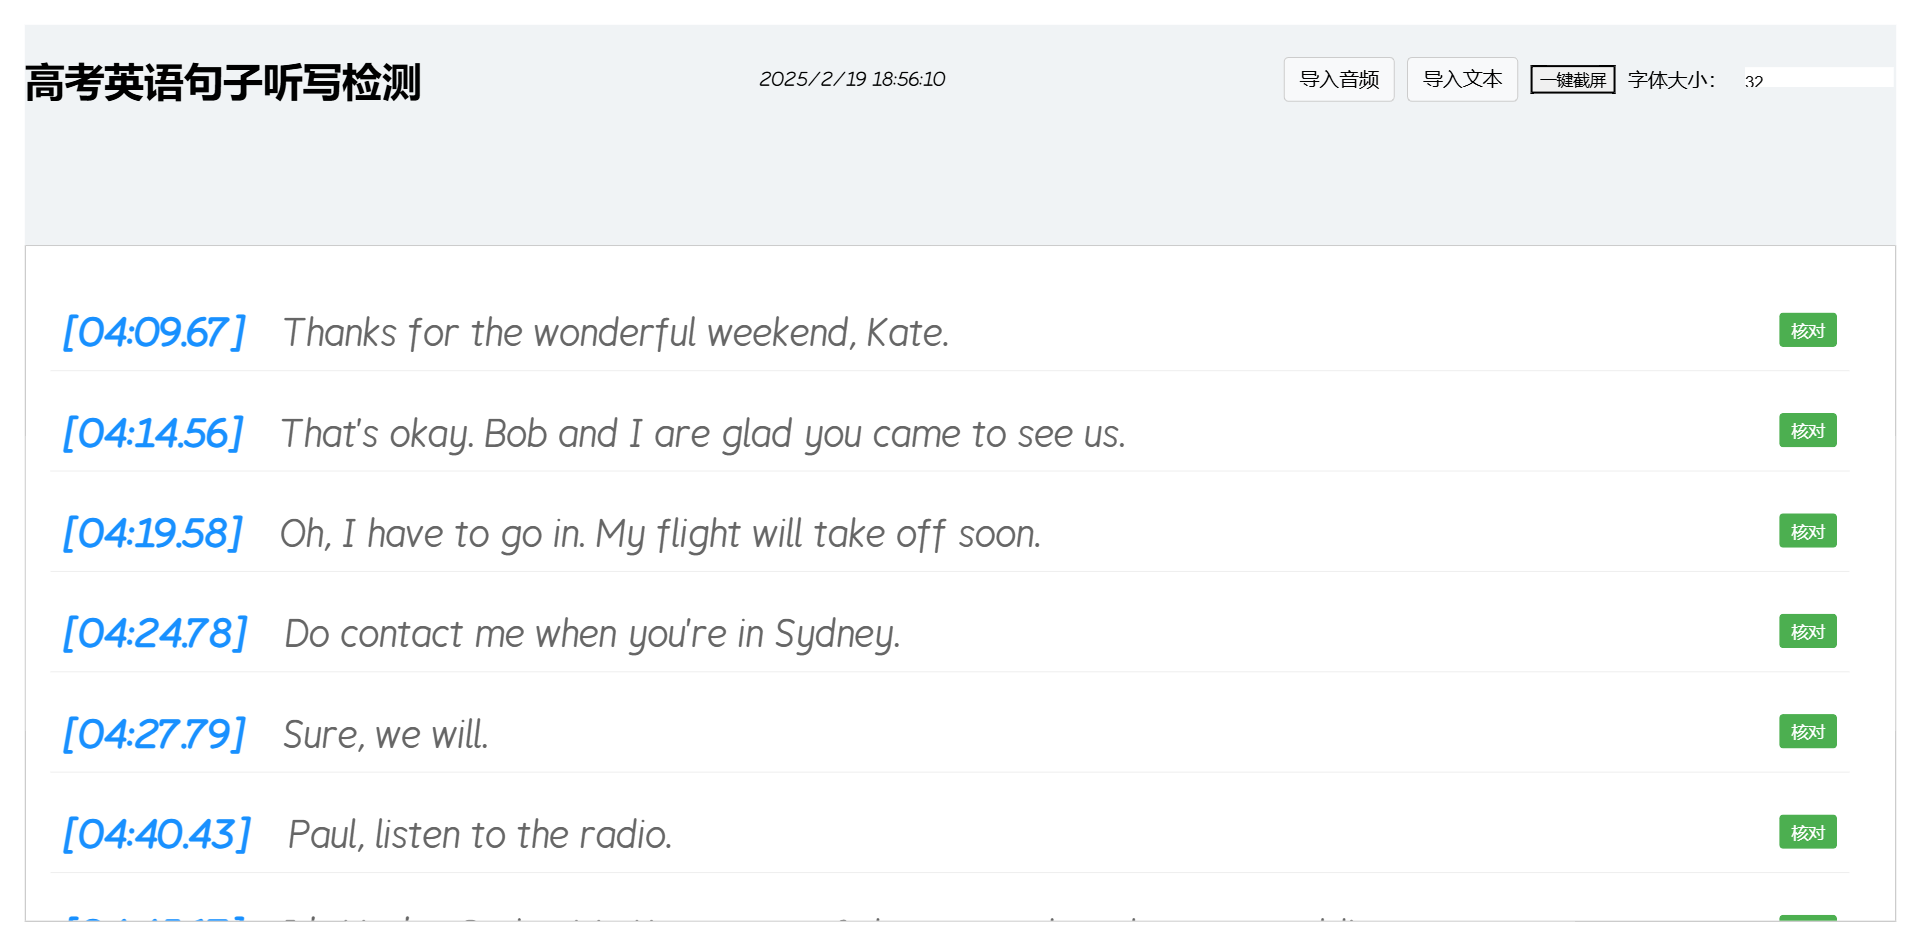Click the 高考英语句子听写检测 page title
This screenshot has height=947, width=1921.
pyautogui.click(x=222, y=82)
